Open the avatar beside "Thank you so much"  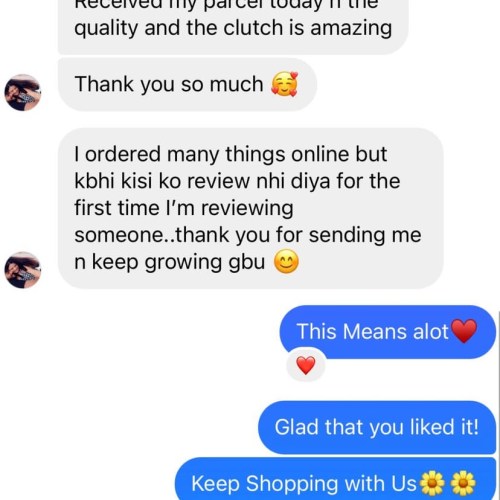click(23, 92)
